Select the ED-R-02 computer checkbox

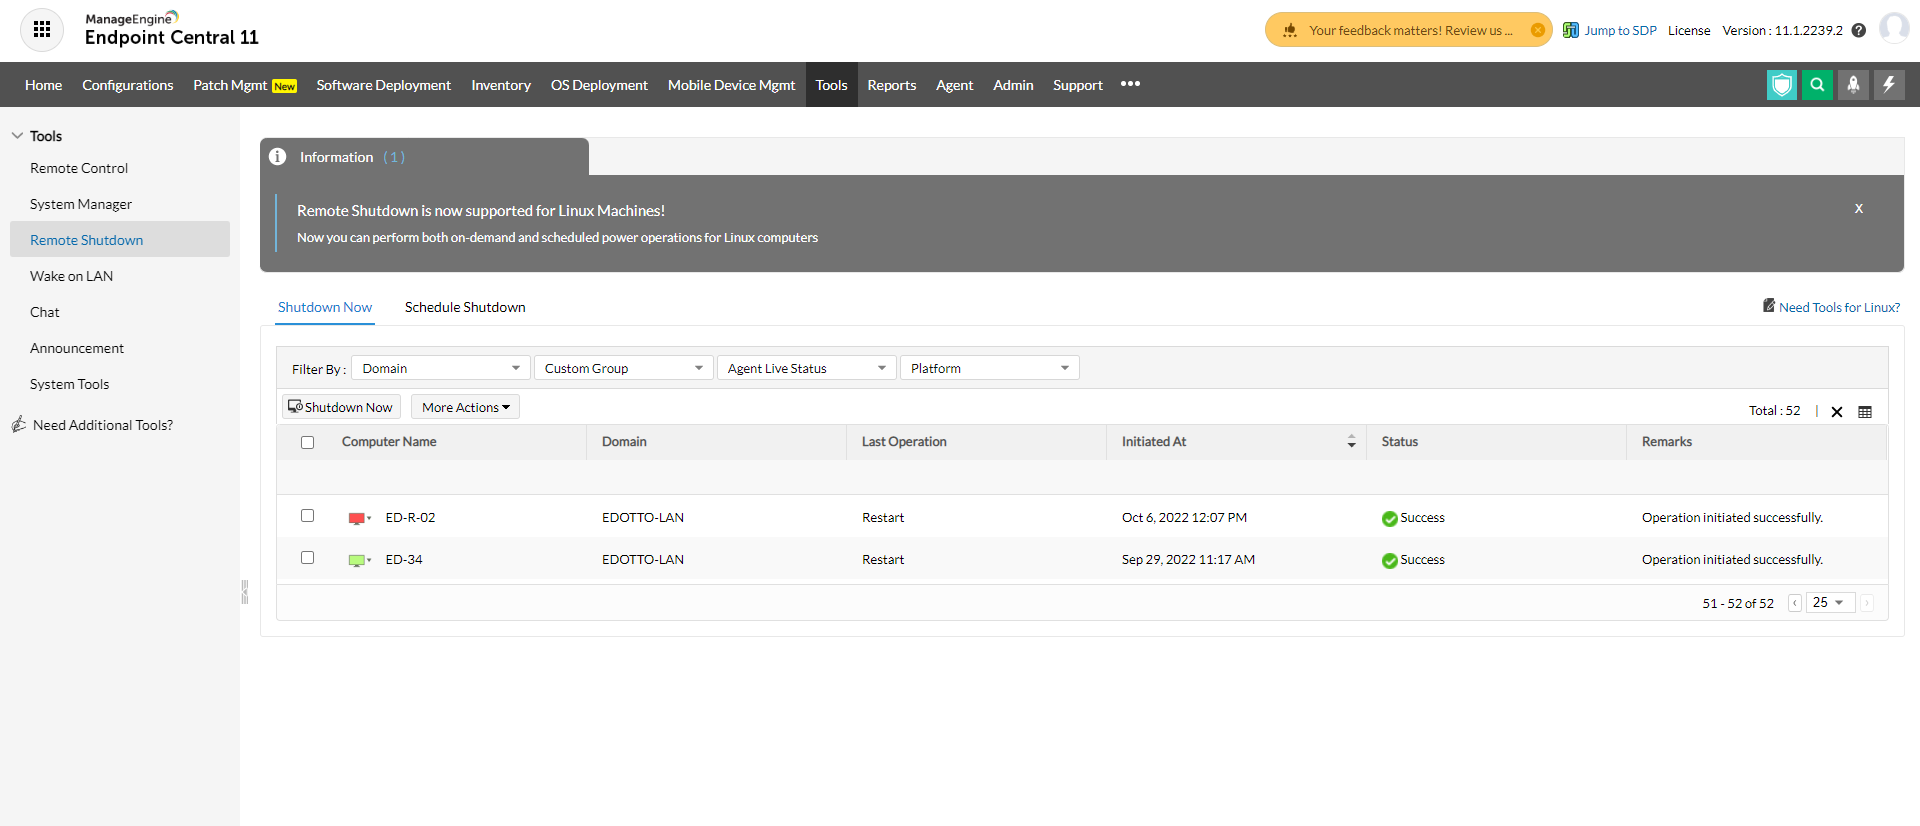[308, 516]
